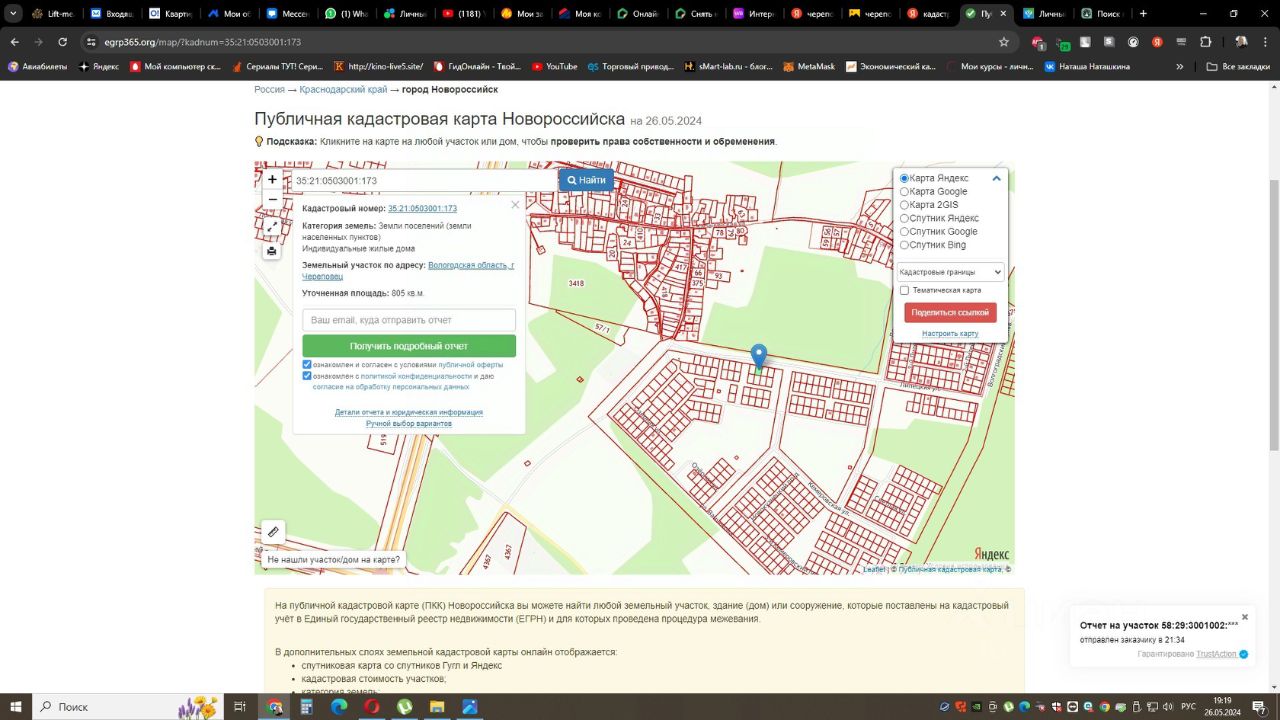
Task: Open Настроить карту link
Action: pos(950,333)
